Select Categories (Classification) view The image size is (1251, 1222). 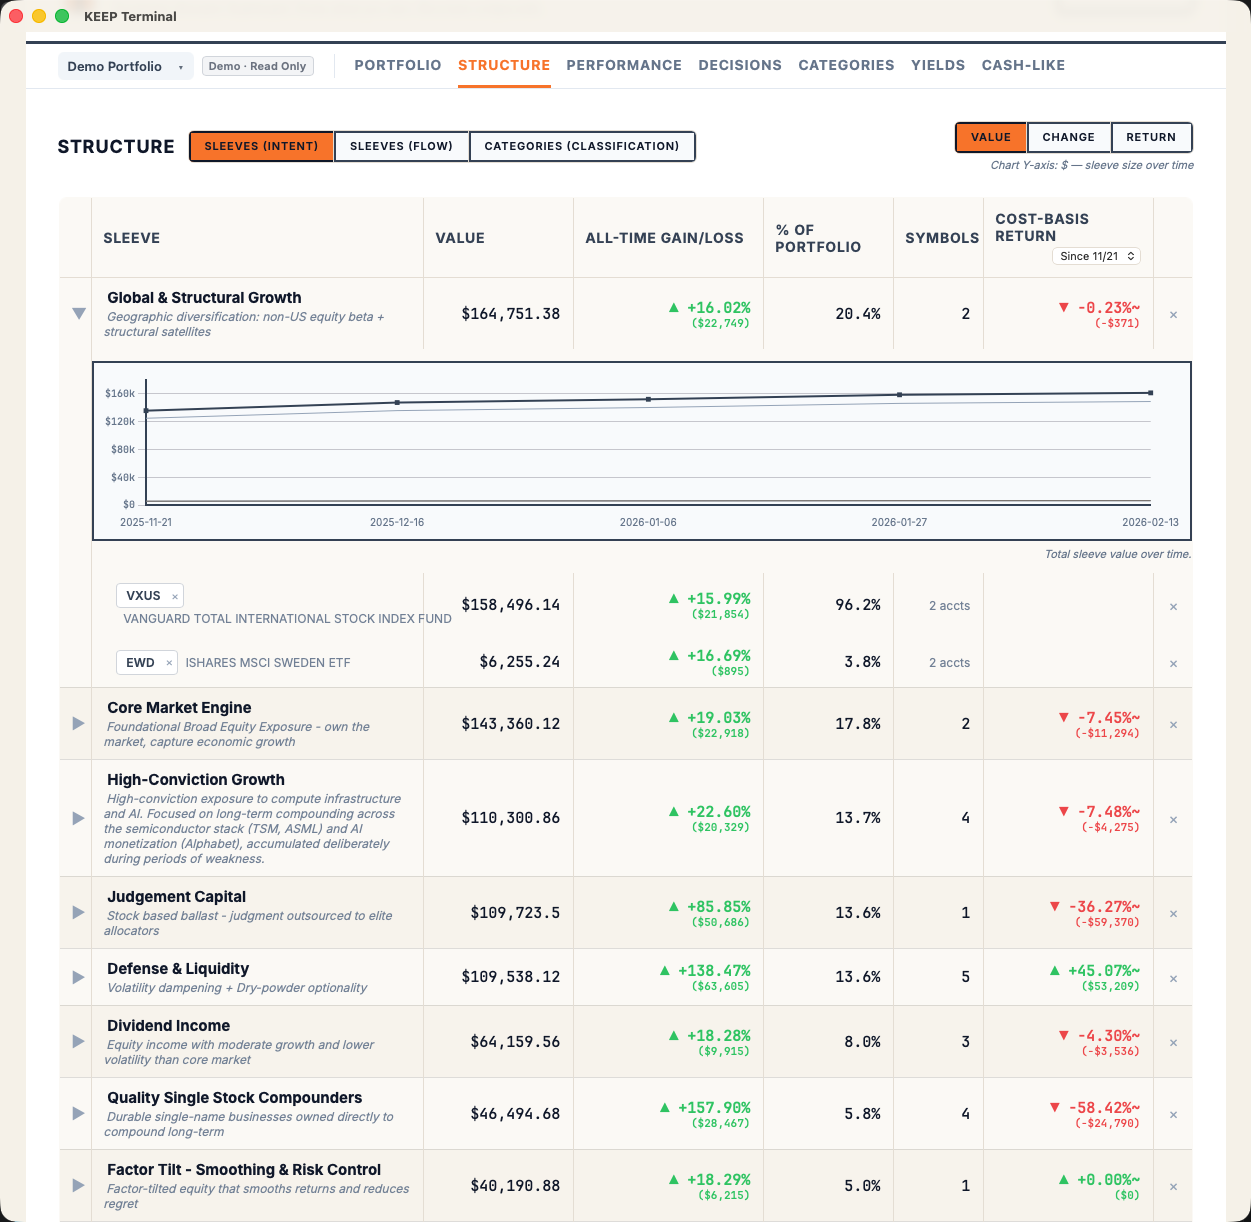coord(582,146)
